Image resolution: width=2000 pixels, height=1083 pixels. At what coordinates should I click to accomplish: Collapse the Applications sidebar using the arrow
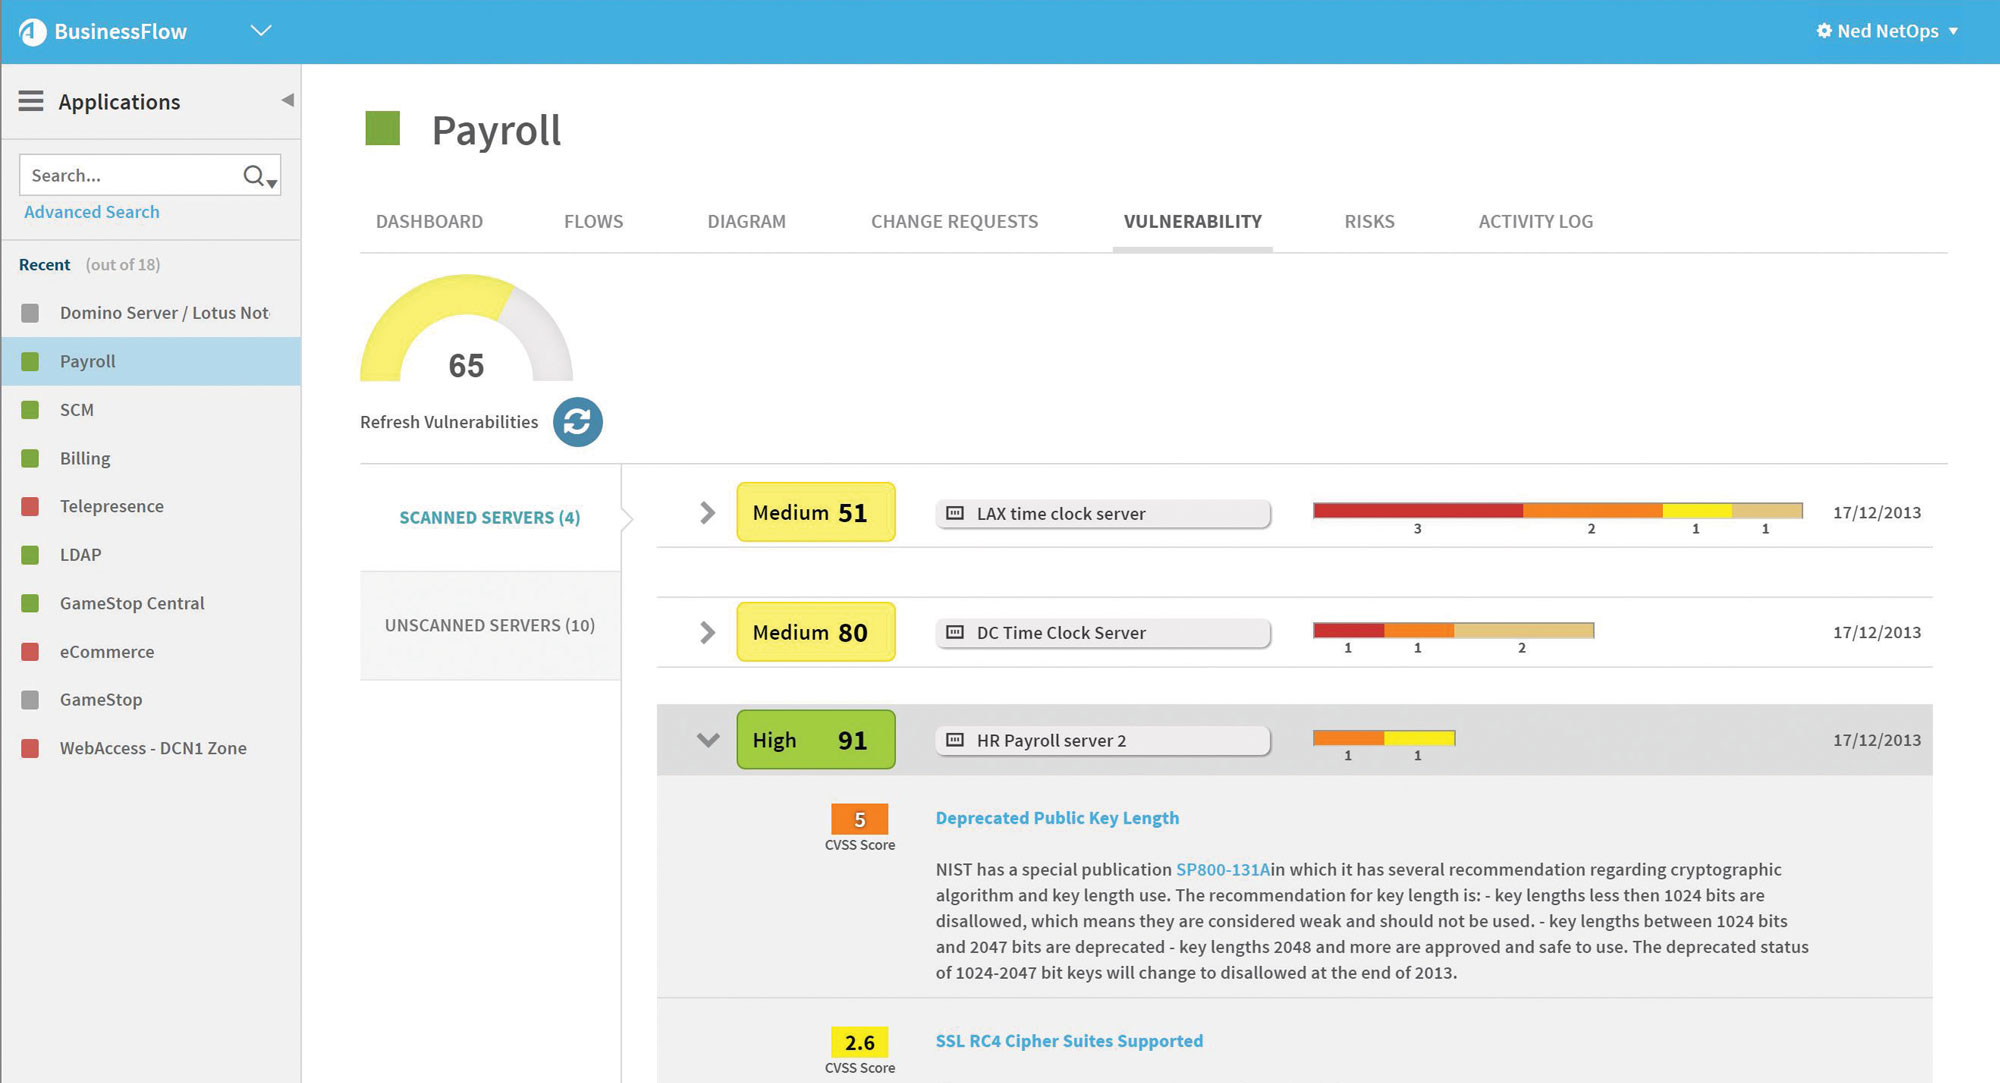pyautogui.click(x=287, y=100)
